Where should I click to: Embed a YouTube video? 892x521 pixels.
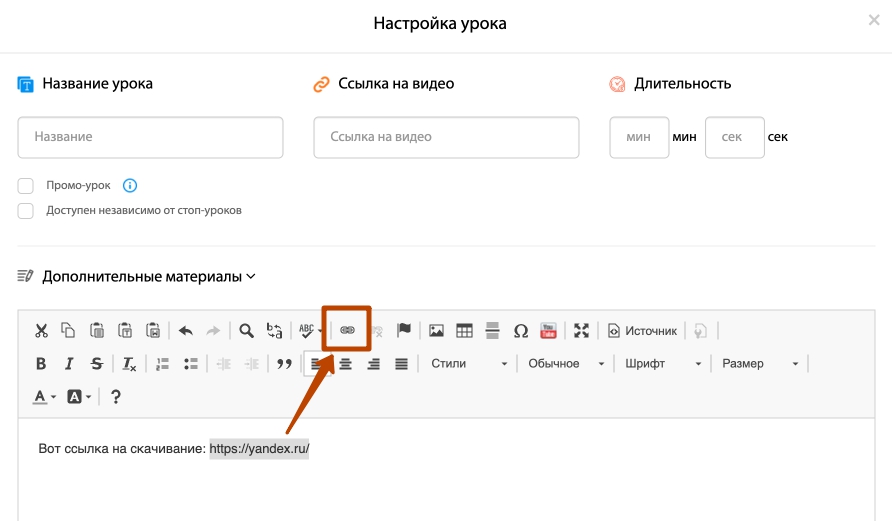pos(548,330)
